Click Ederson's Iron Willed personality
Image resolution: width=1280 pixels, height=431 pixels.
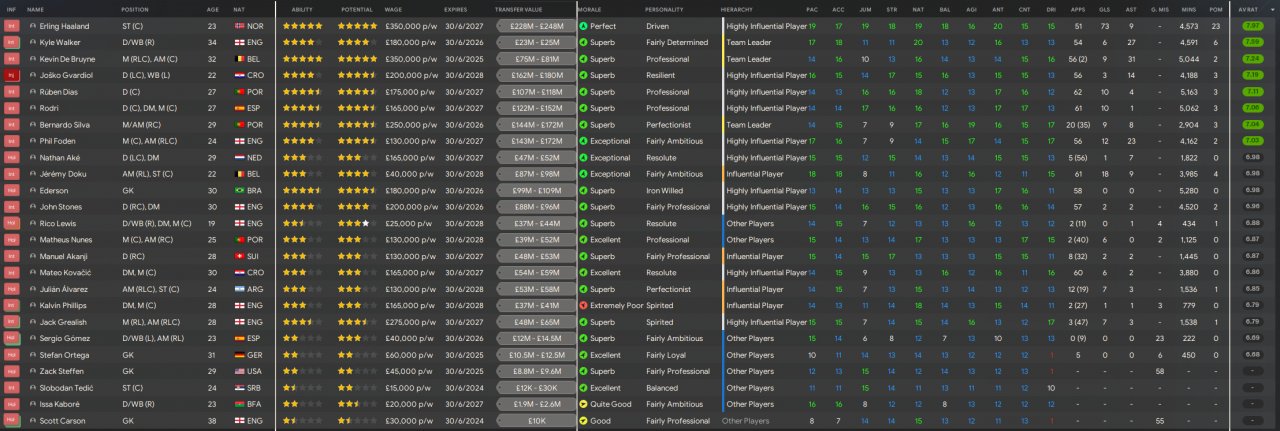[665, 190]
